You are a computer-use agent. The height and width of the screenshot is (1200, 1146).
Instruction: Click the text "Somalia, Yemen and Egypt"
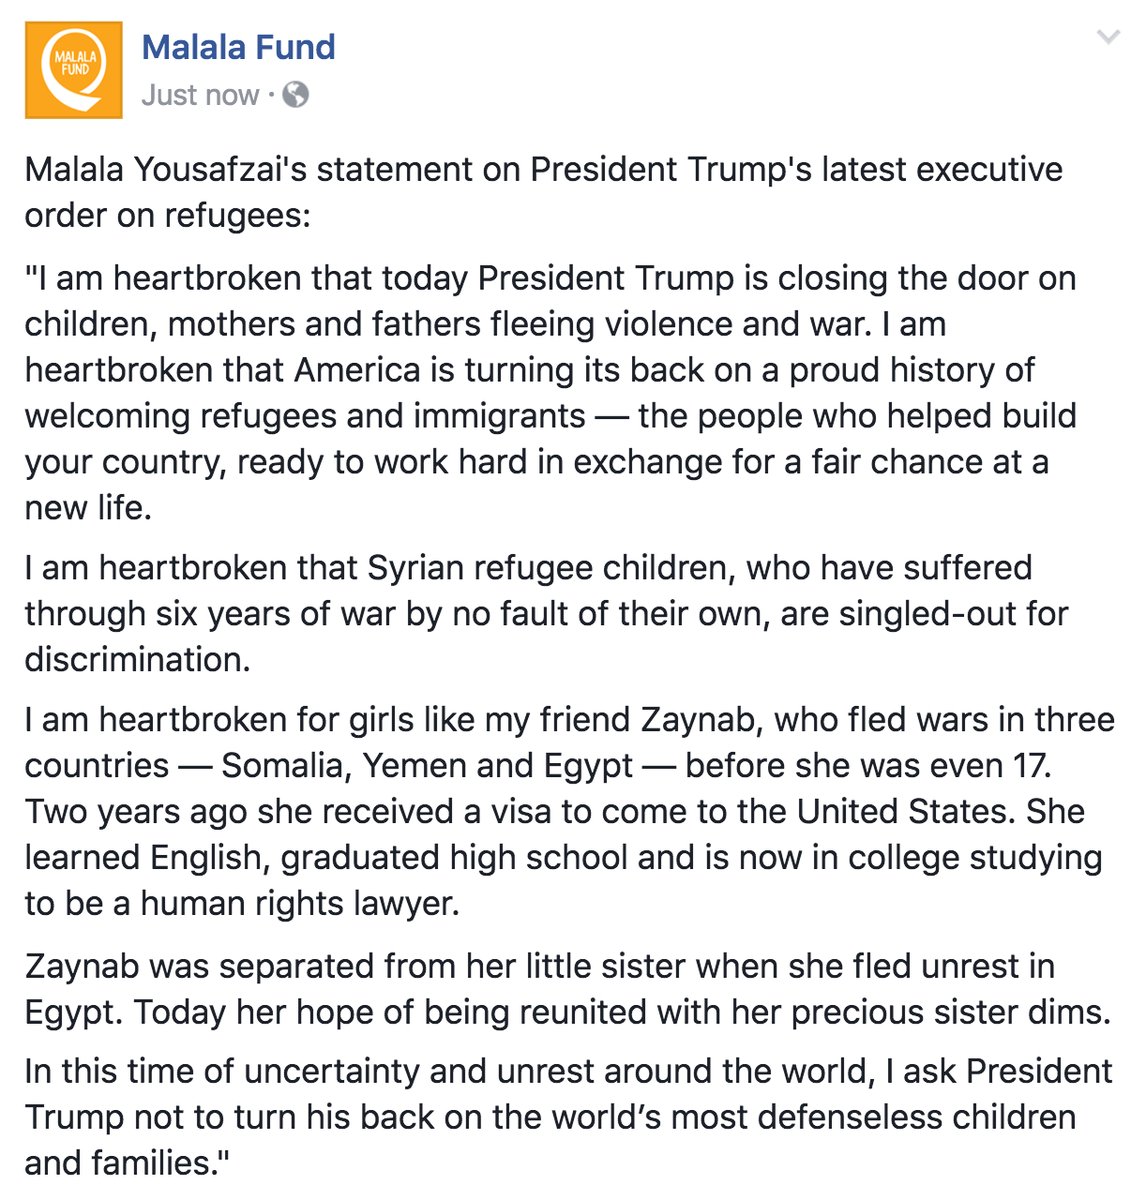pyautogui.click(x=427, y=766)
